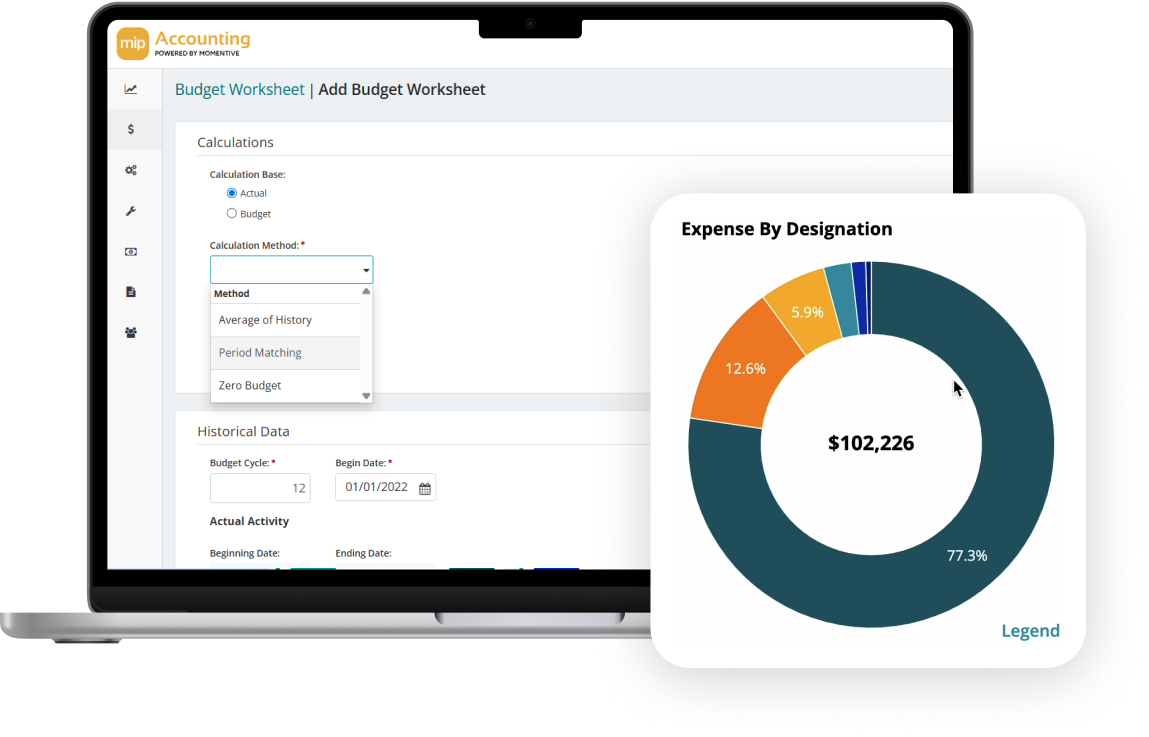Open the cash banknote sidebar icon
The height and width of the screenshot is (737, 1149).
131,252
